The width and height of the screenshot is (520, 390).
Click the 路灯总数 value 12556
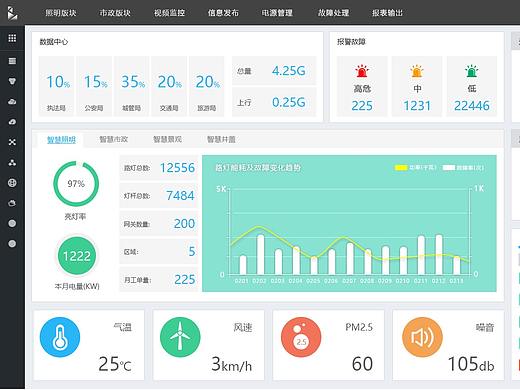tap(177, 168)
